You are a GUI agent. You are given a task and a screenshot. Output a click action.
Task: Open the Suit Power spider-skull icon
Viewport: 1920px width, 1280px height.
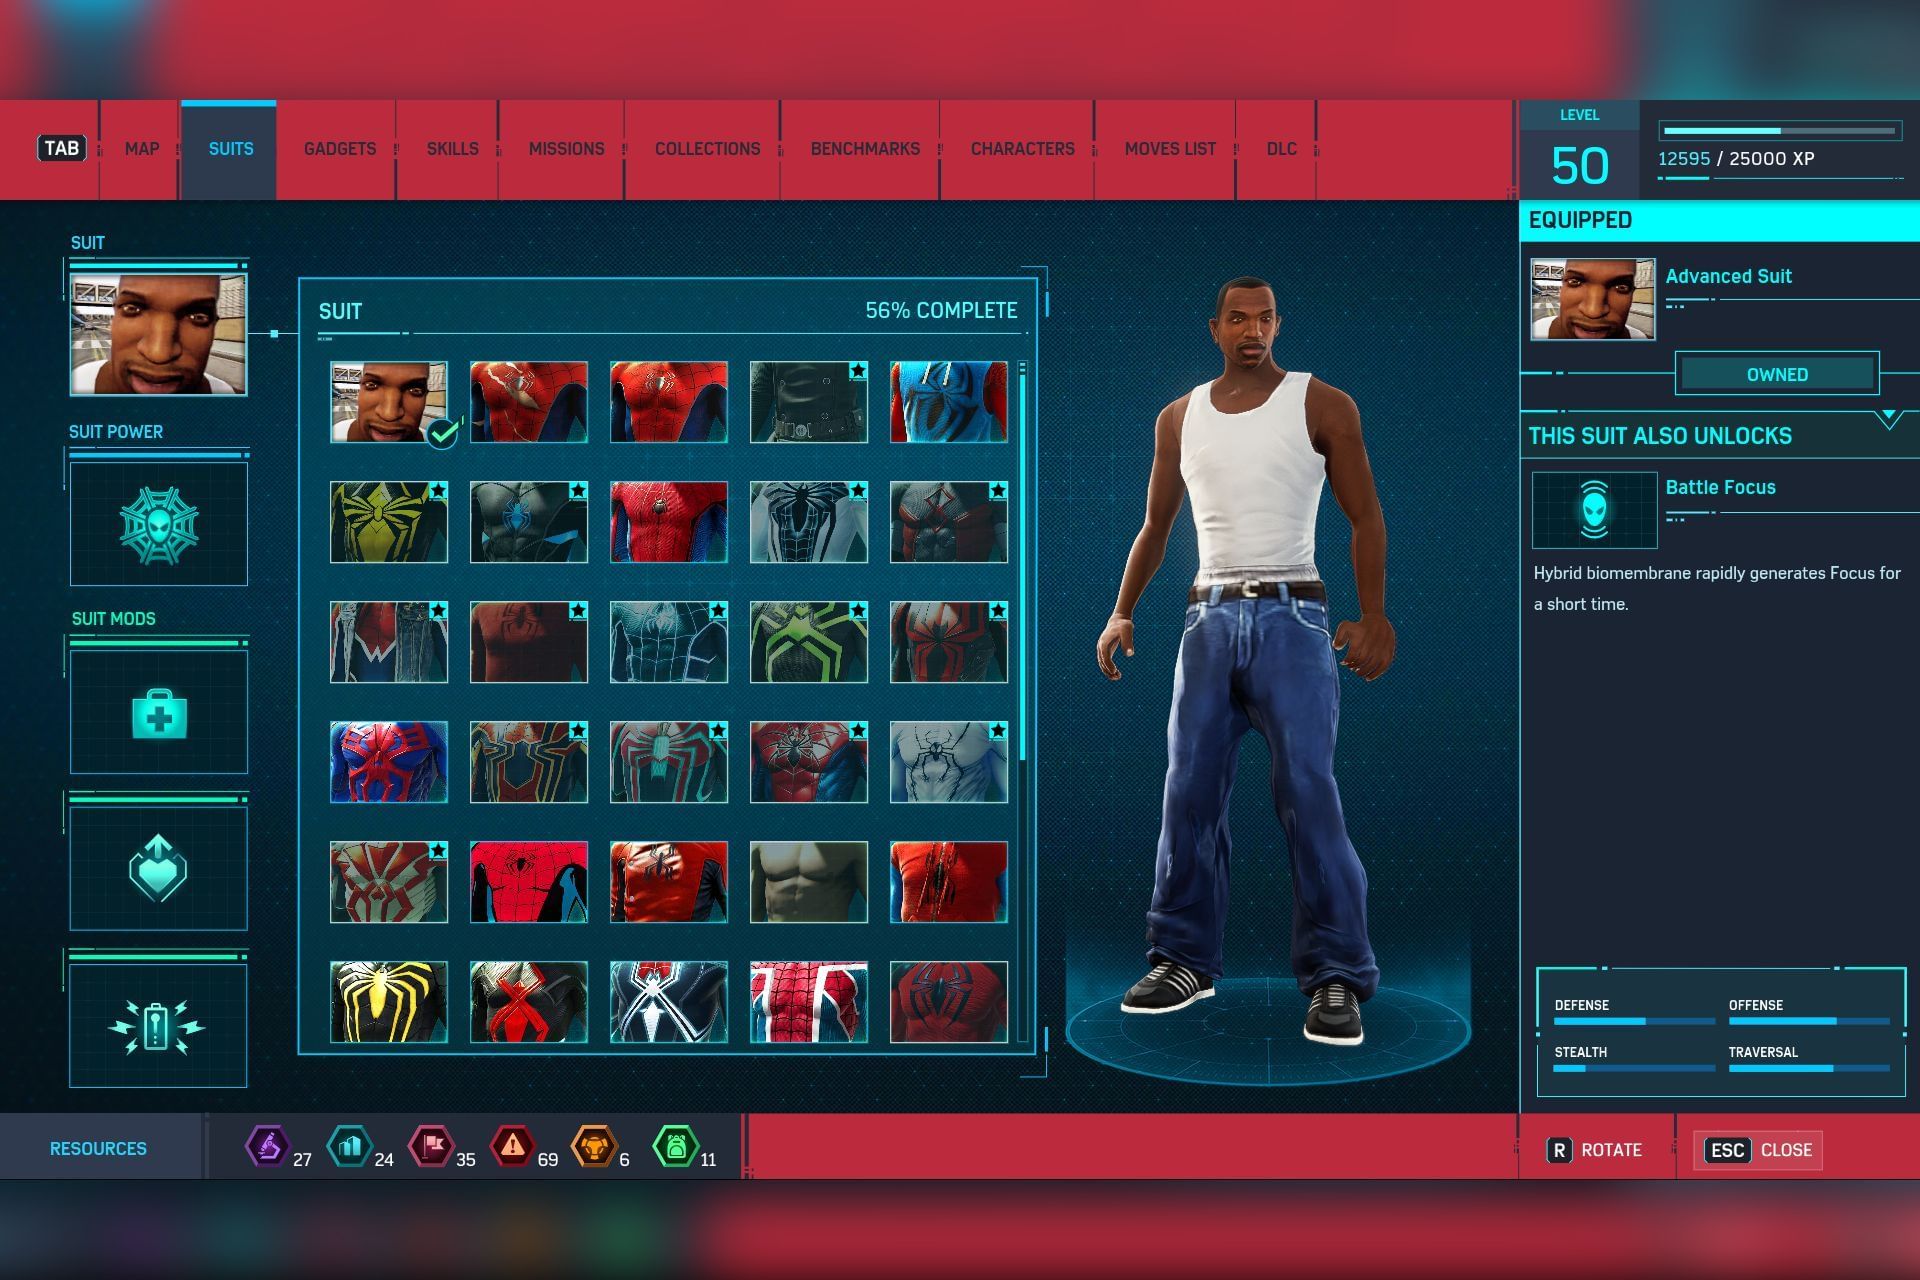(158, 523)
